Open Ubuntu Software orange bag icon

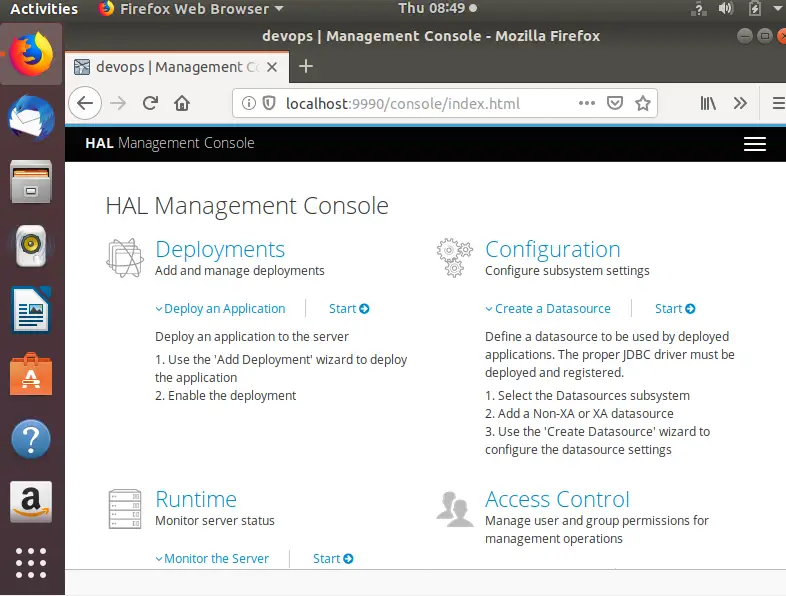(x=31, y=374)
